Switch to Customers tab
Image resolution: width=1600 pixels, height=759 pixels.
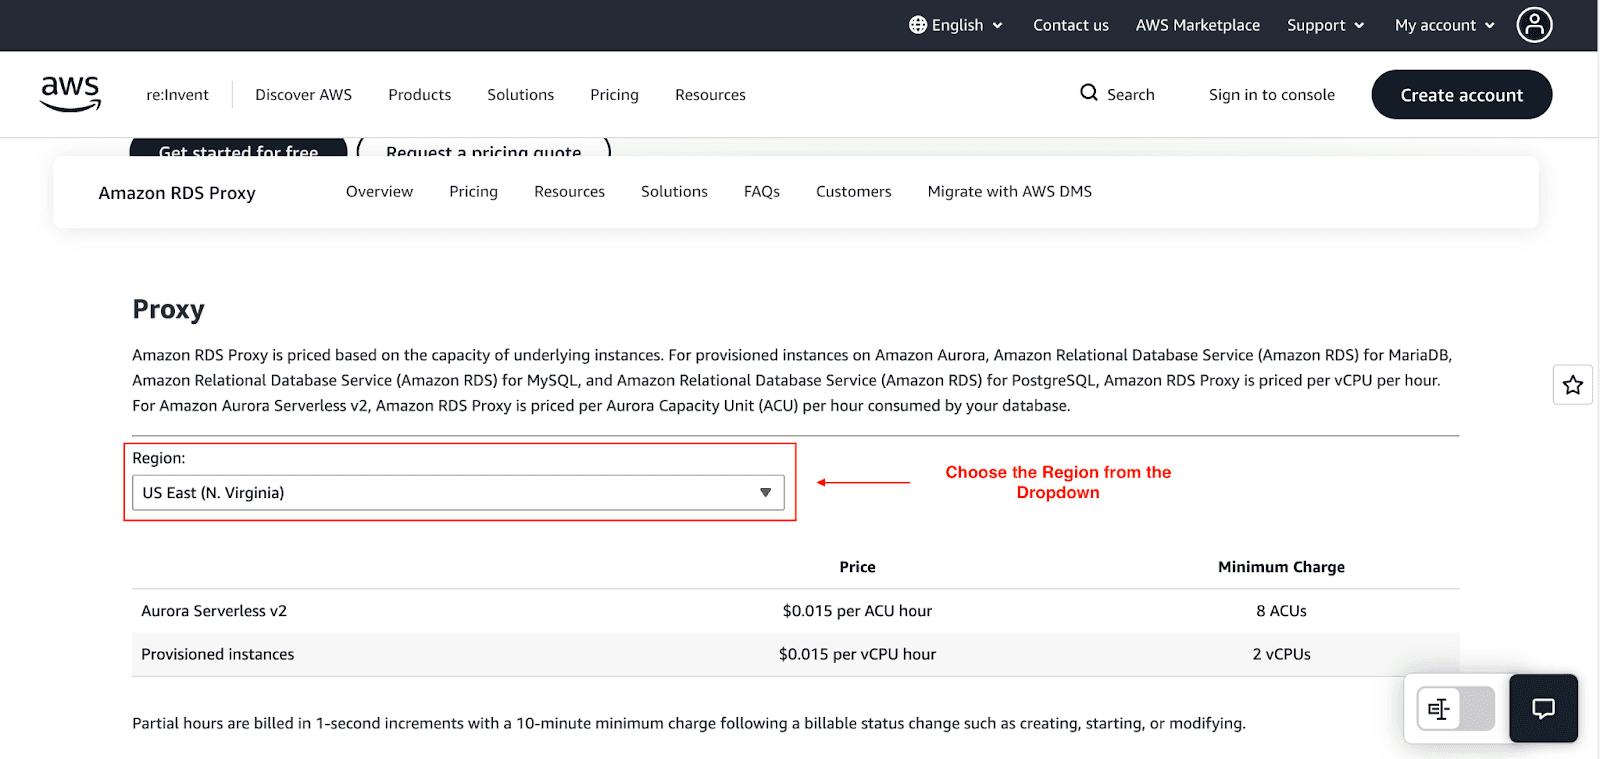pyautogui.click(x=853, y=192)
